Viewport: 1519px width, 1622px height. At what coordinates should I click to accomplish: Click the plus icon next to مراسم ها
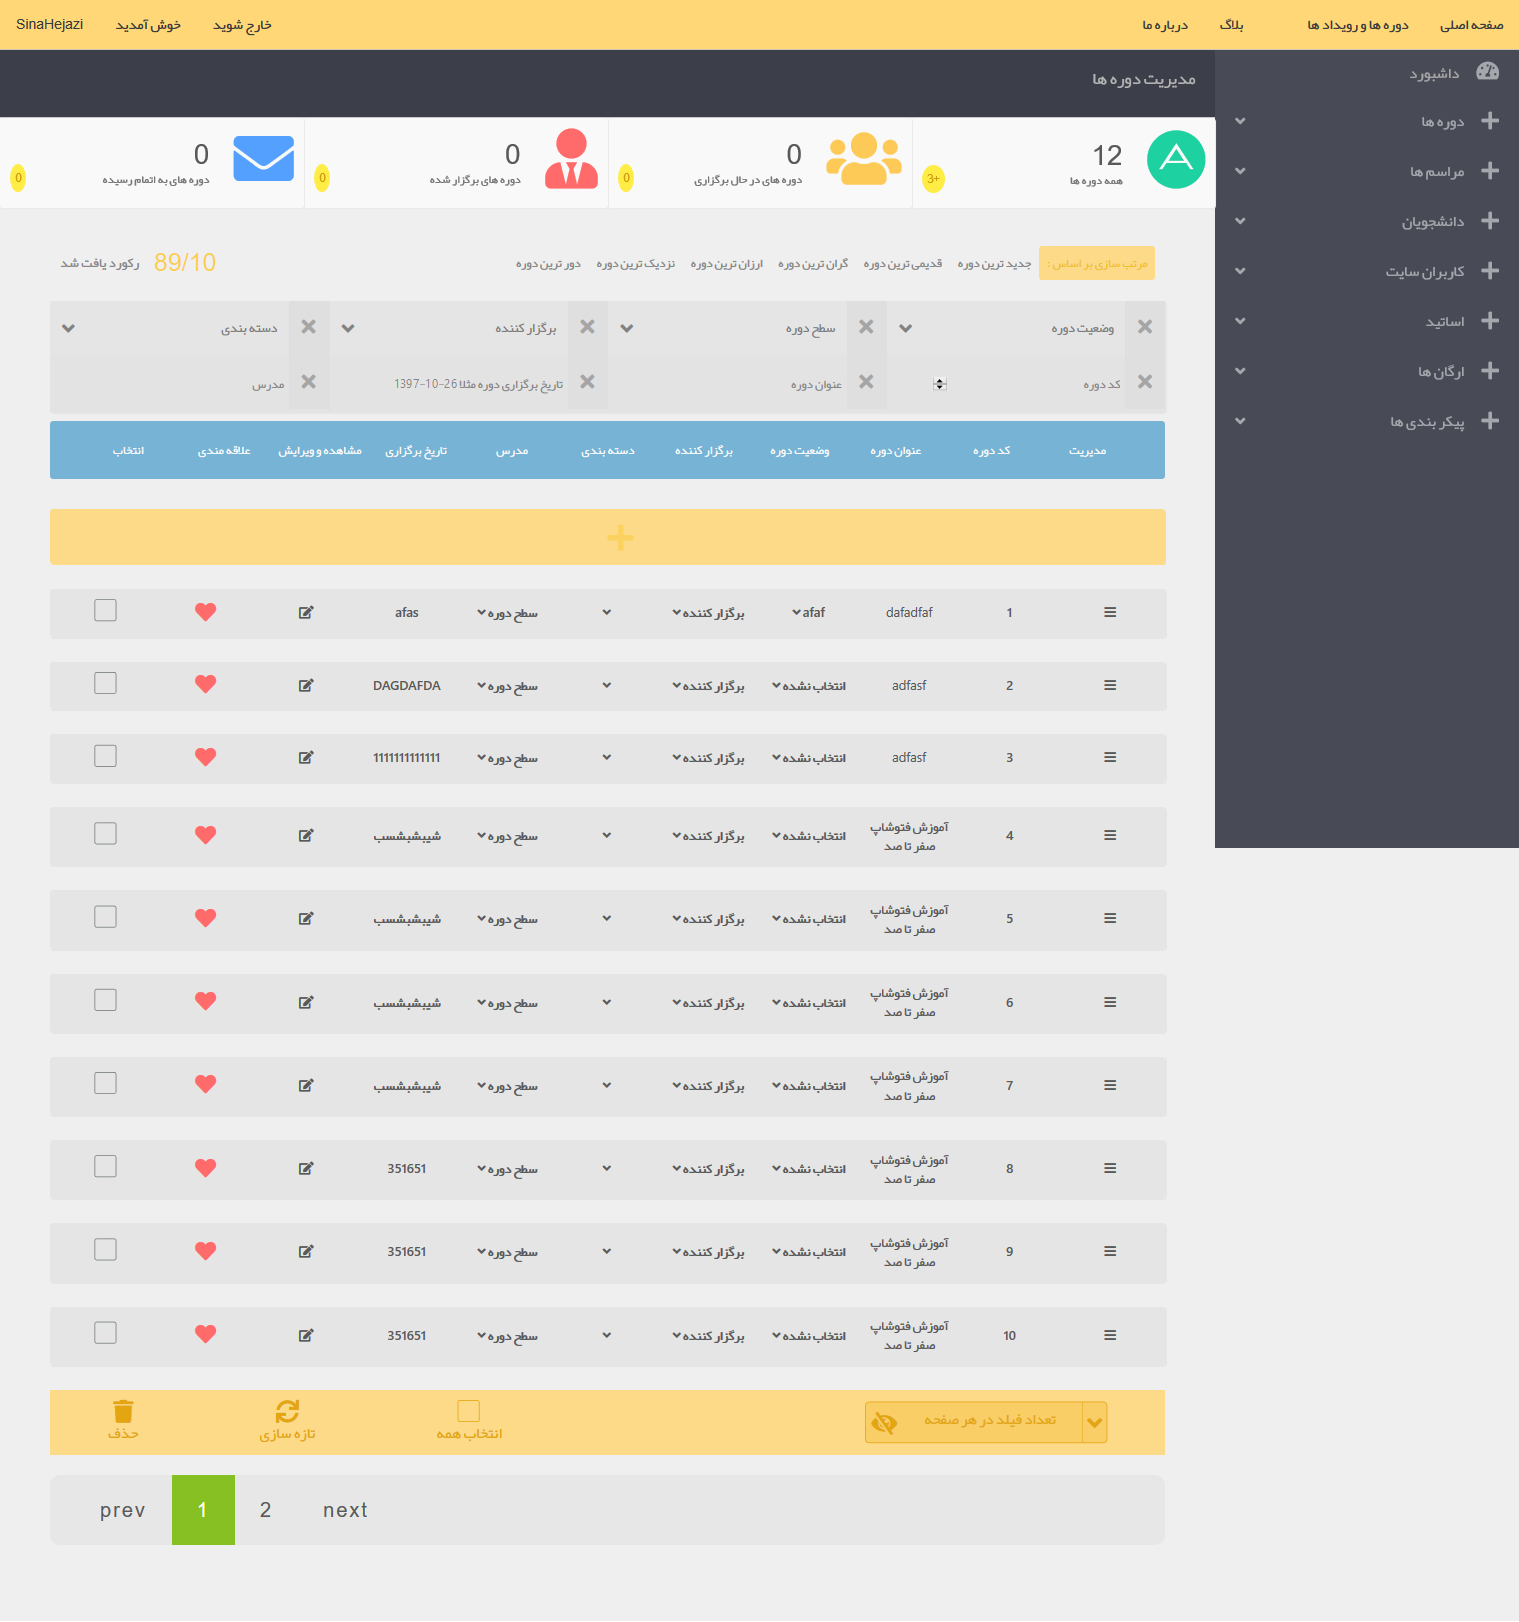(1490, 171)
